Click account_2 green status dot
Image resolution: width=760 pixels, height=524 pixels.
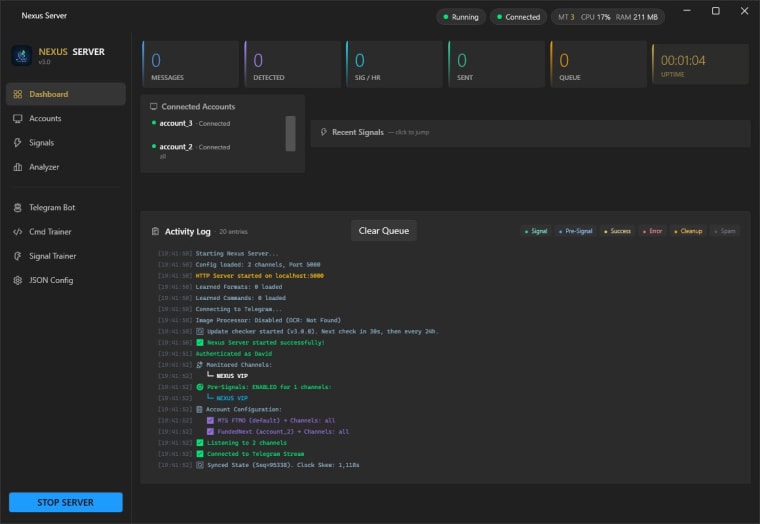click(x=154, y=146)
